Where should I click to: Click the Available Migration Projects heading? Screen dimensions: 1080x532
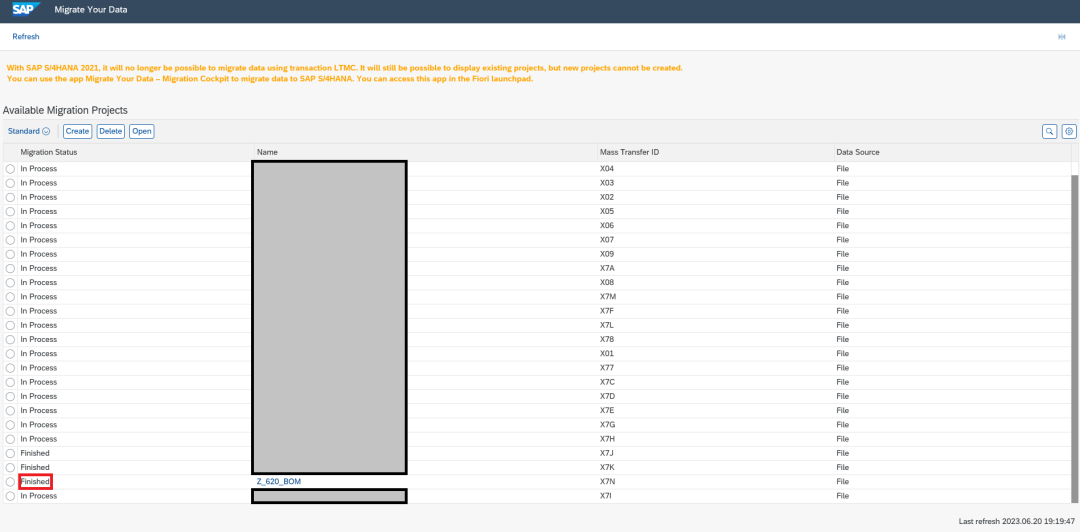point(65,110)
